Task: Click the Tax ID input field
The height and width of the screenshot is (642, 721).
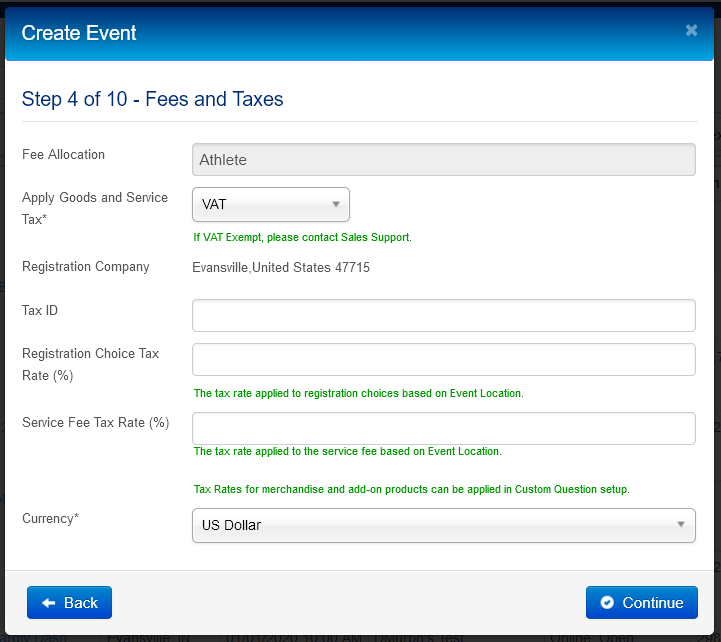Action: [444, 315]
